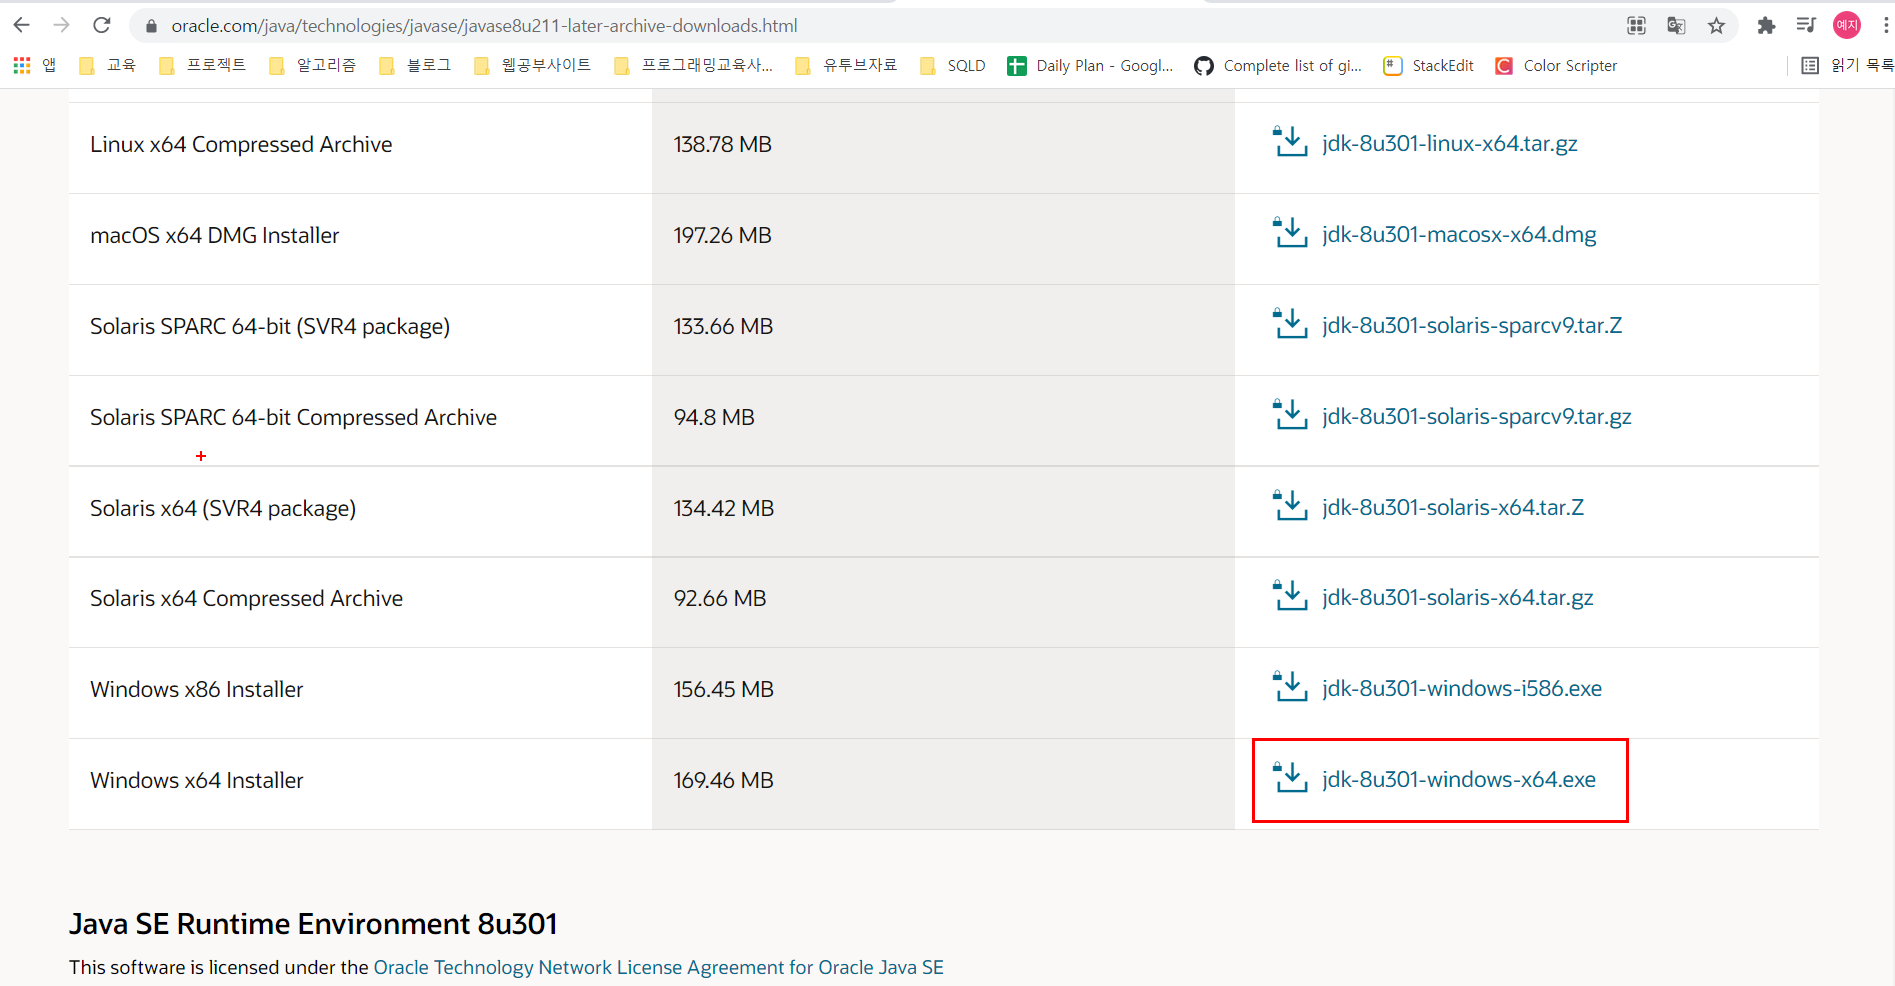Open the reading list (읽기 목록)
The height and width of the screenshot is (986, 1895).
pyautogui.click(x=1847, y=66)
